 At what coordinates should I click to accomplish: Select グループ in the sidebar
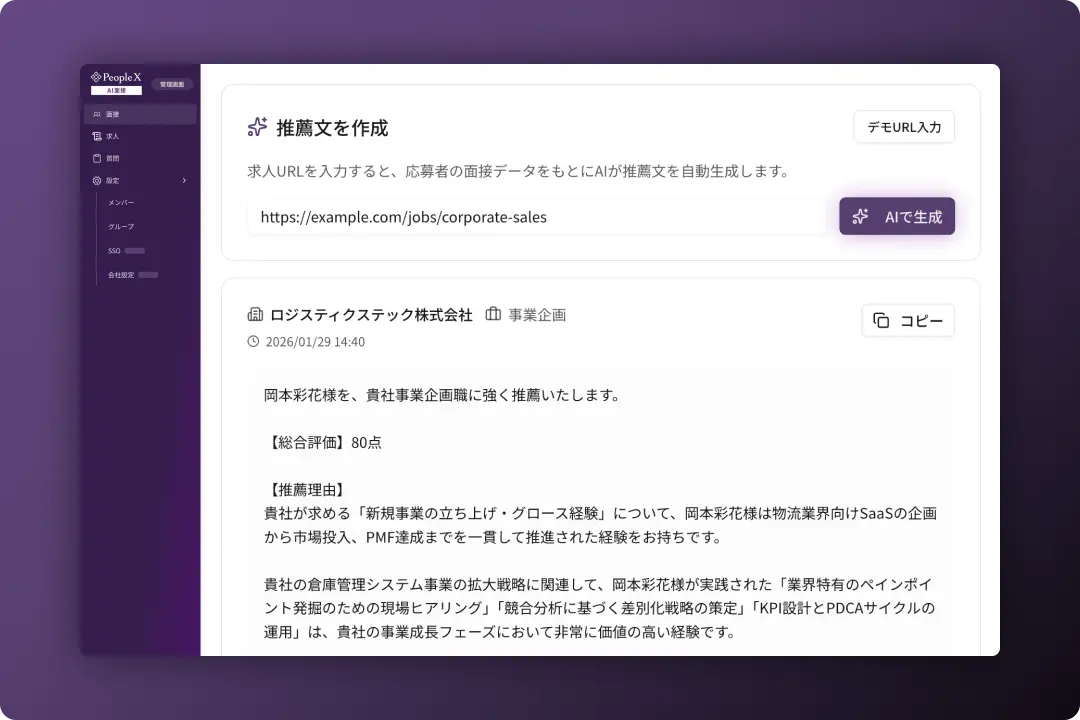pyautogui.click(x=121, y=226)
